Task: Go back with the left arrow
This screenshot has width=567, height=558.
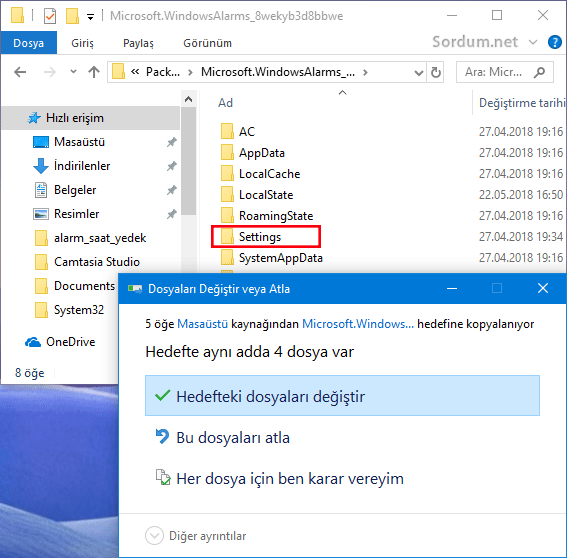Action: coord(20,72)
